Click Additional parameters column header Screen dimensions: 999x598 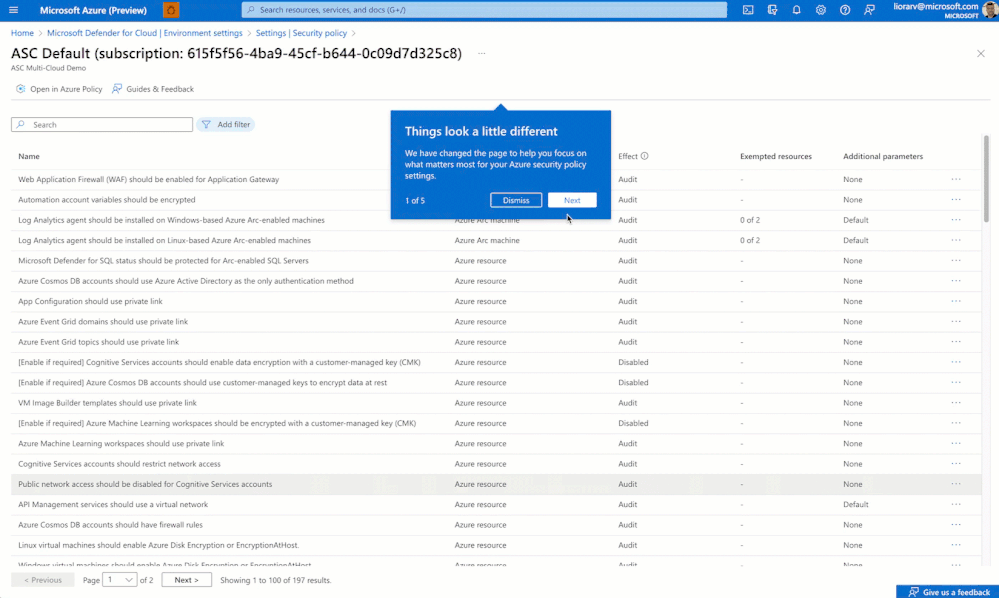click(882, 157)
